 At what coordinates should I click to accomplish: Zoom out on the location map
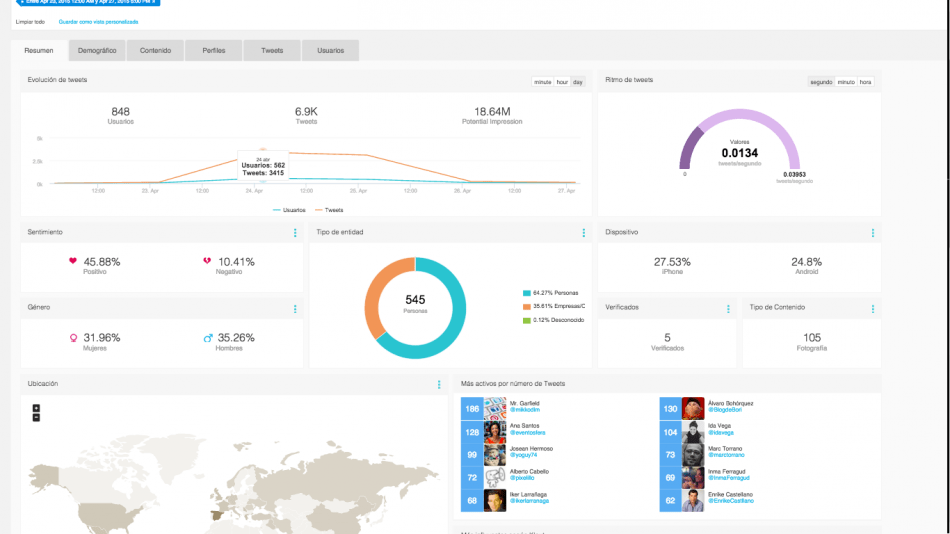click(36, 418)
